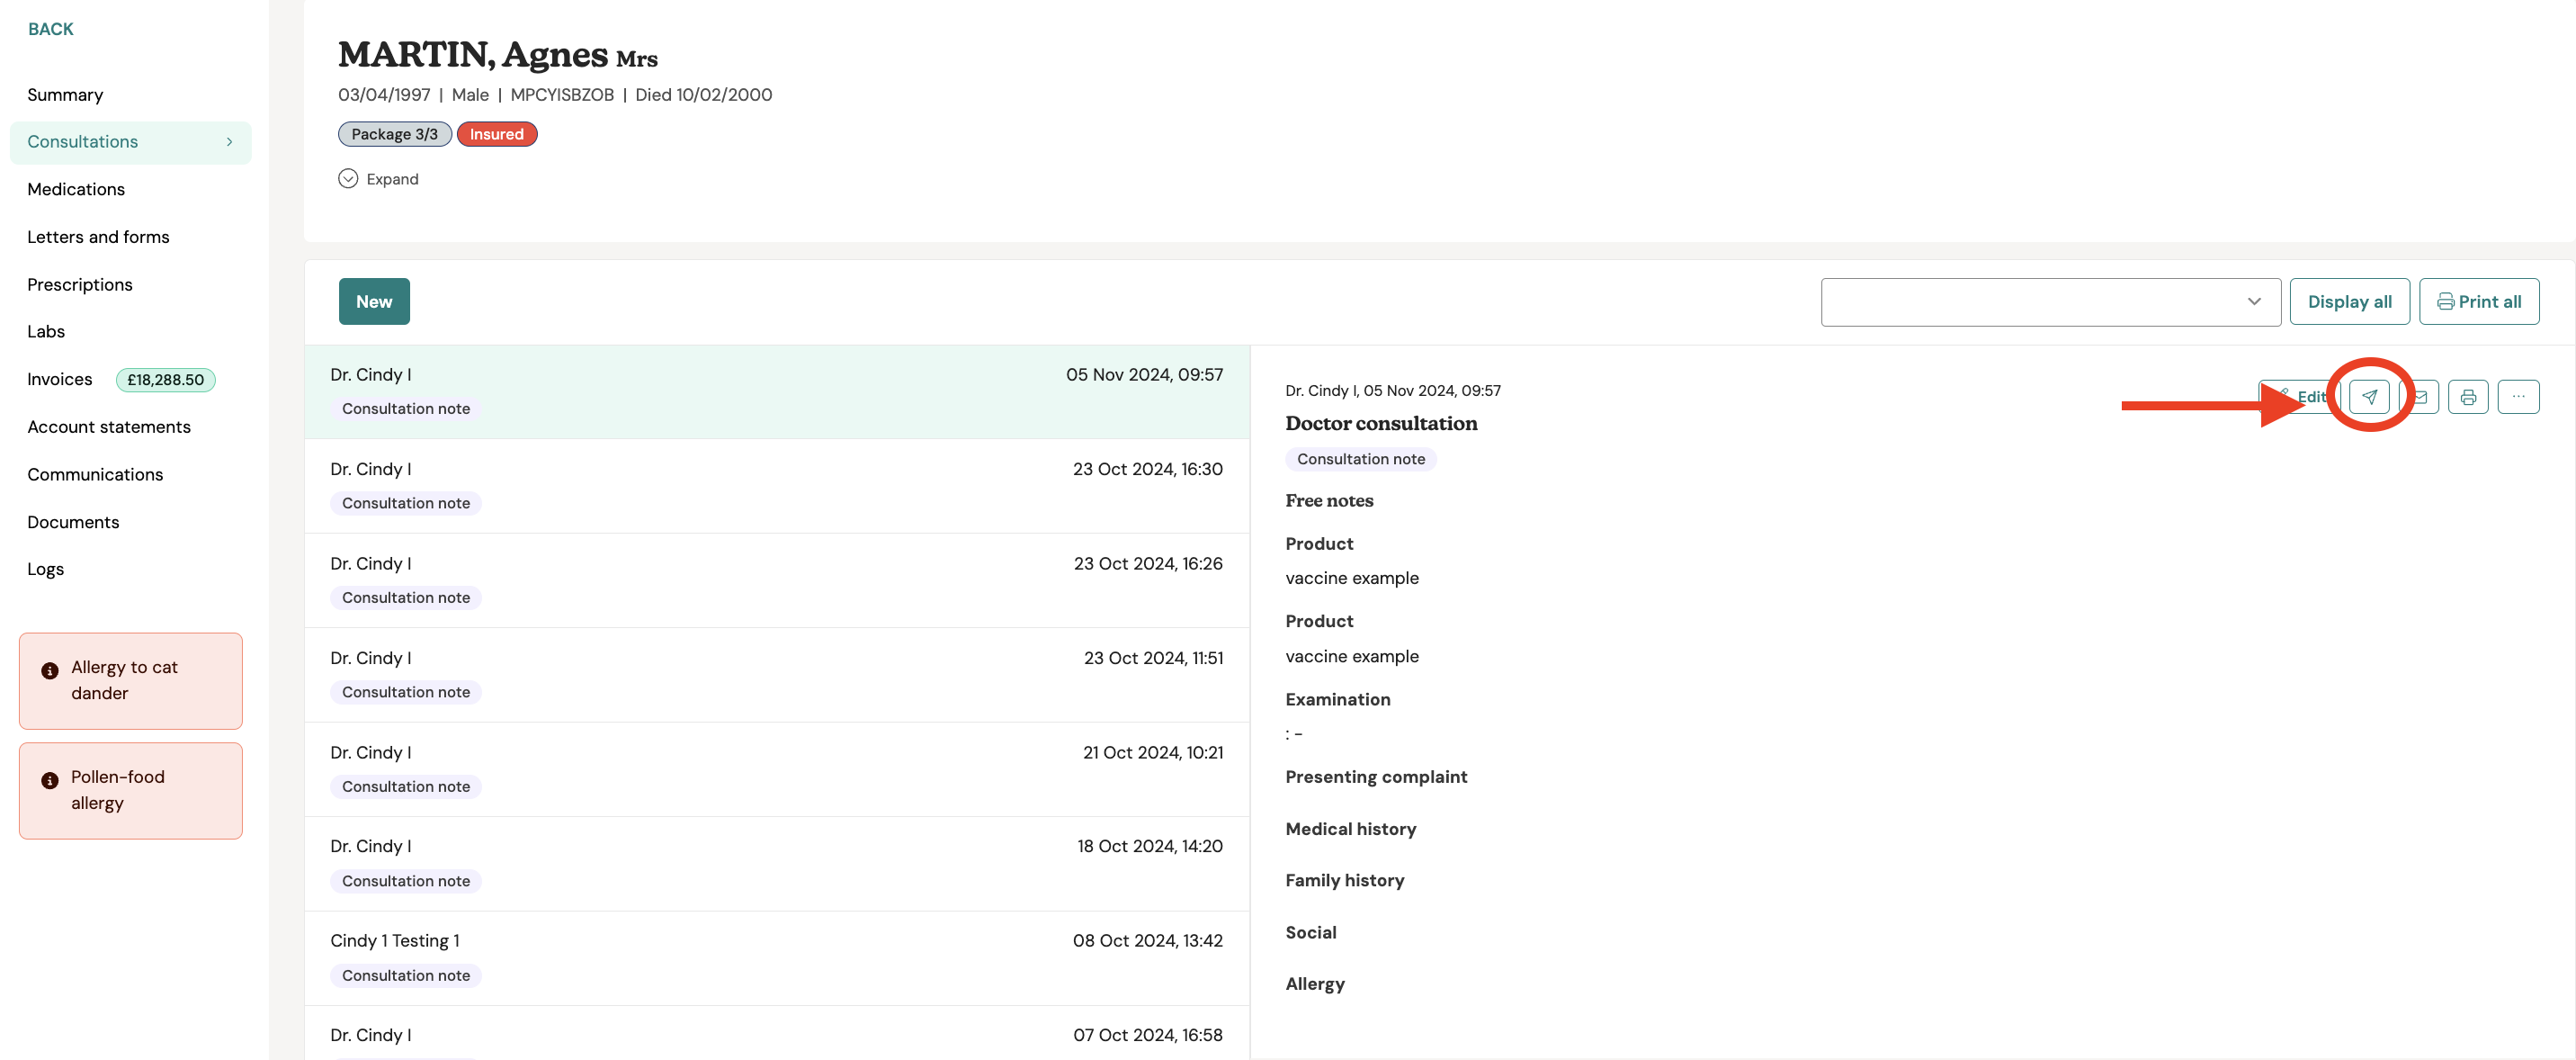Viewport: 2576px width, 1060px height.
Task: Expand patient details via circled chevron
Action: point(348,179)
